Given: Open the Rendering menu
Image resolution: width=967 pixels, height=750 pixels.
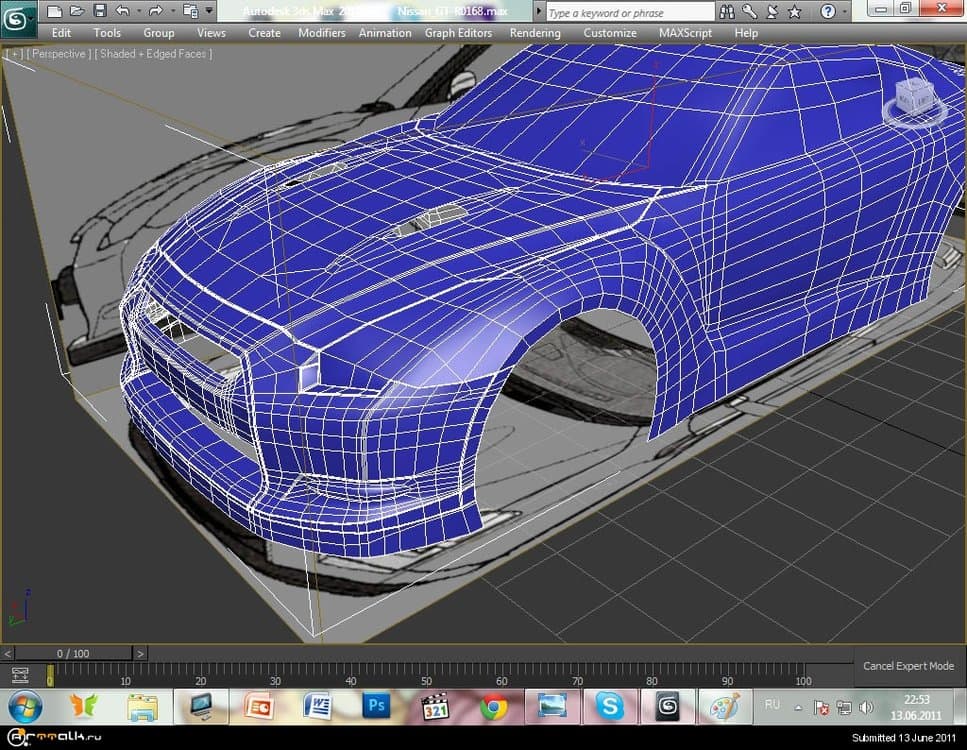Looking at the screenshot, I should pyautogui.click(x=535, y=33).
